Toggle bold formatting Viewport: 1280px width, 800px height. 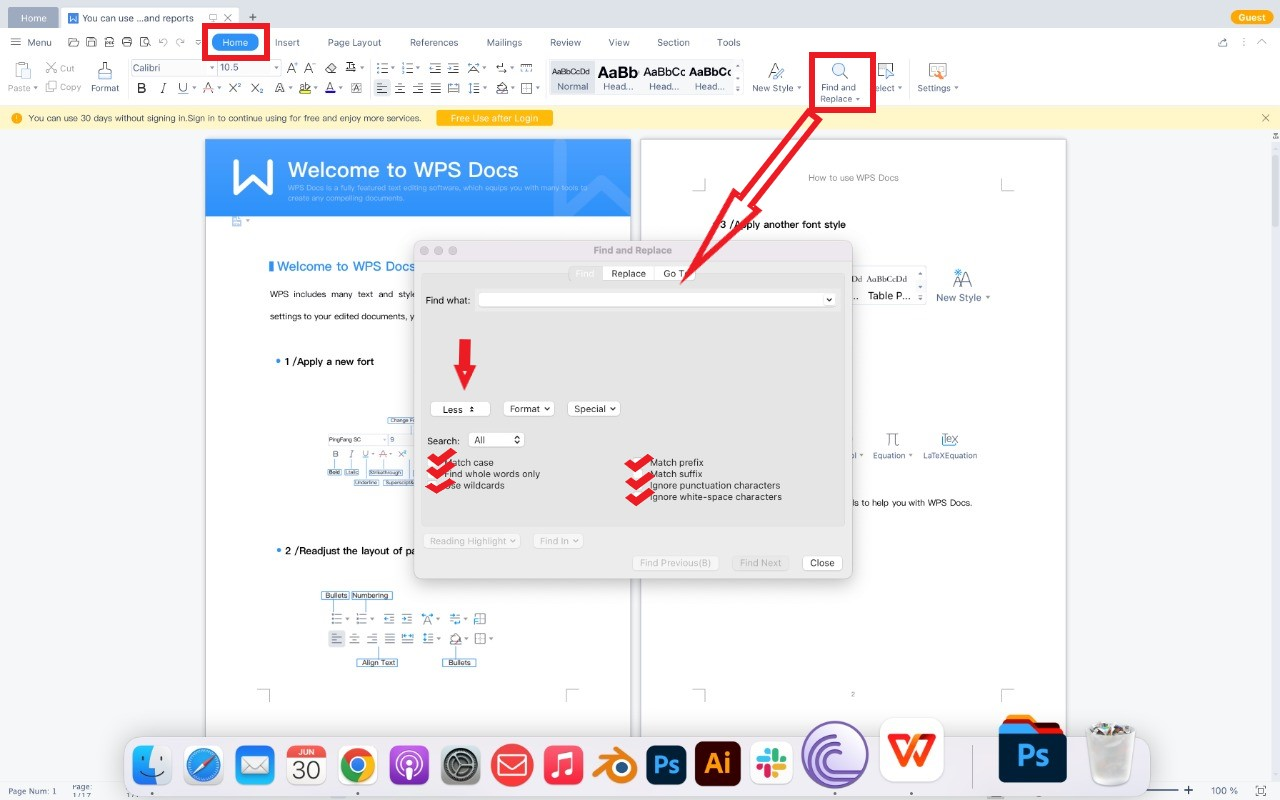(141, 88)
